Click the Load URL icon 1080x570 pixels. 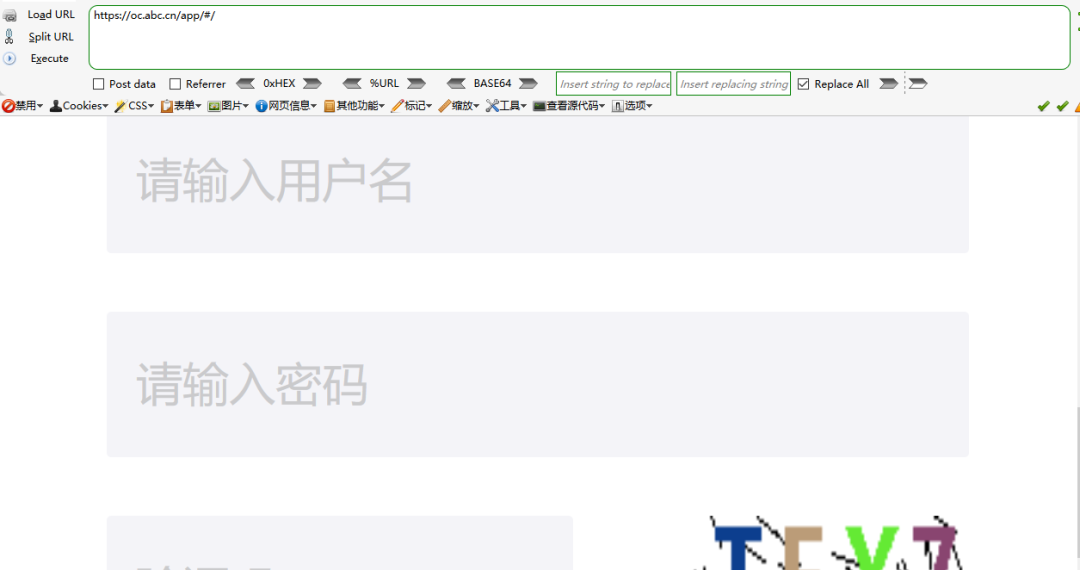[10, 15]
